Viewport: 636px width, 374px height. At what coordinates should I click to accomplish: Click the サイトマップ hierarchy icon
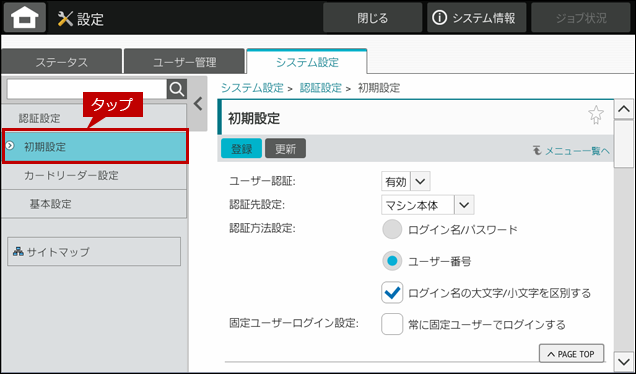(x=18, y=251)
